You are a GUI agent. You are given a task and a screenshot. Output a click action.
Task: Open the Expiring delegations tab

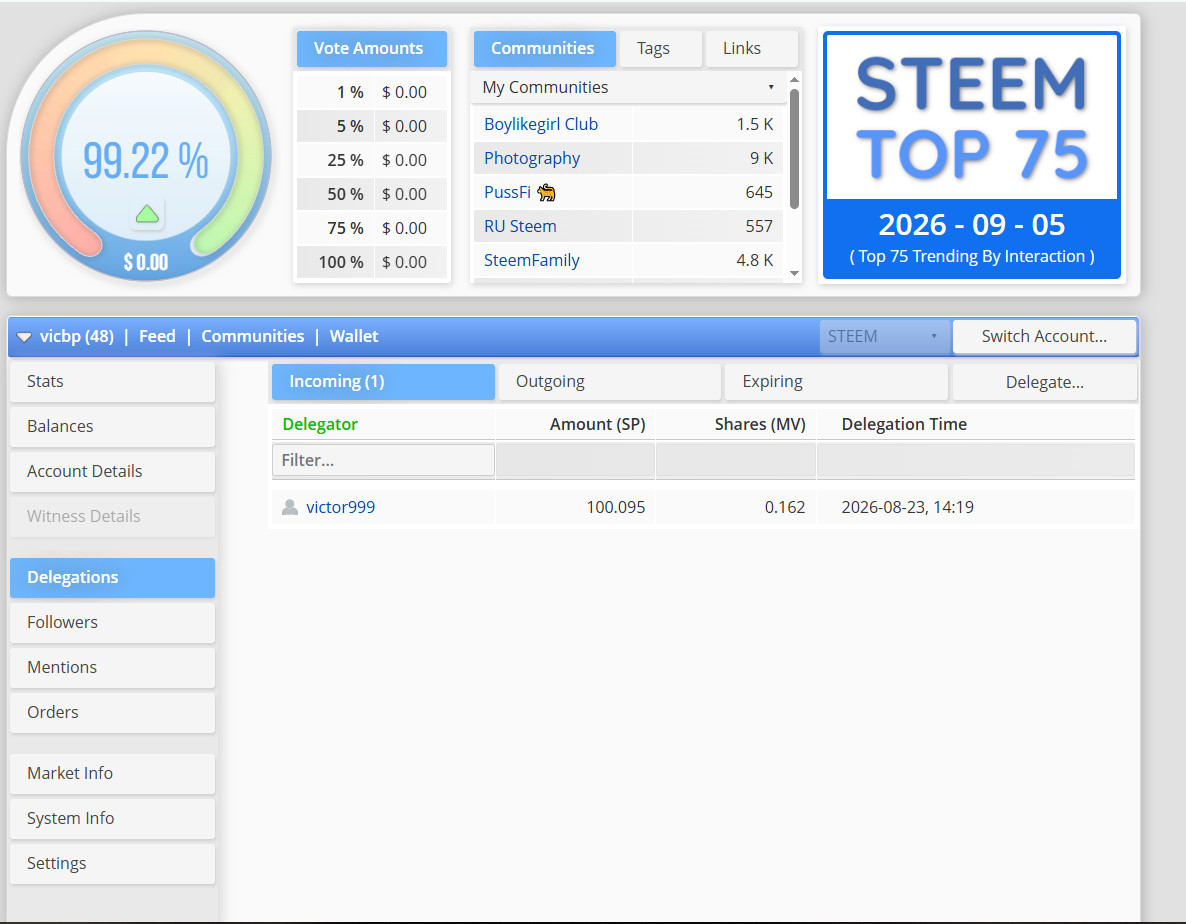836,382
